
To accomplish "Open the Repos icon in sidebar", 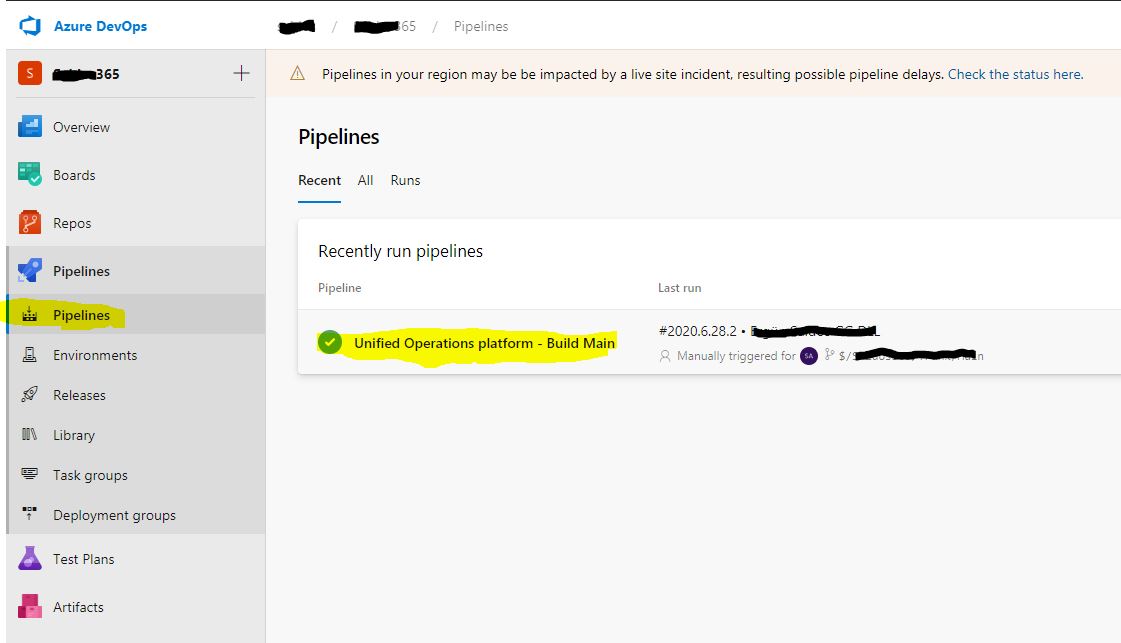I will tap(30, 222).
